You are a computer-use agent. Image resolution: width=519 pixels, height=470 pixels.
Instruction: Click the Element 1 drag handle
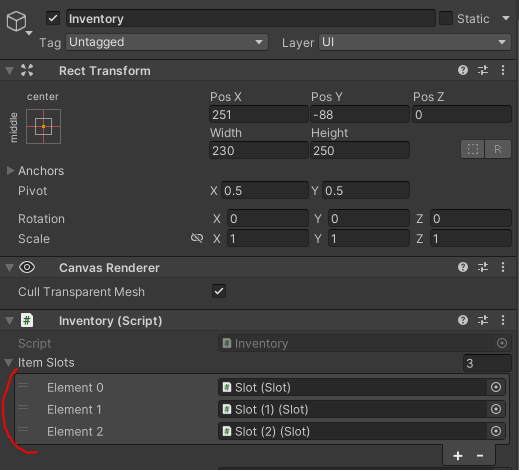click(x=23, y=408)
